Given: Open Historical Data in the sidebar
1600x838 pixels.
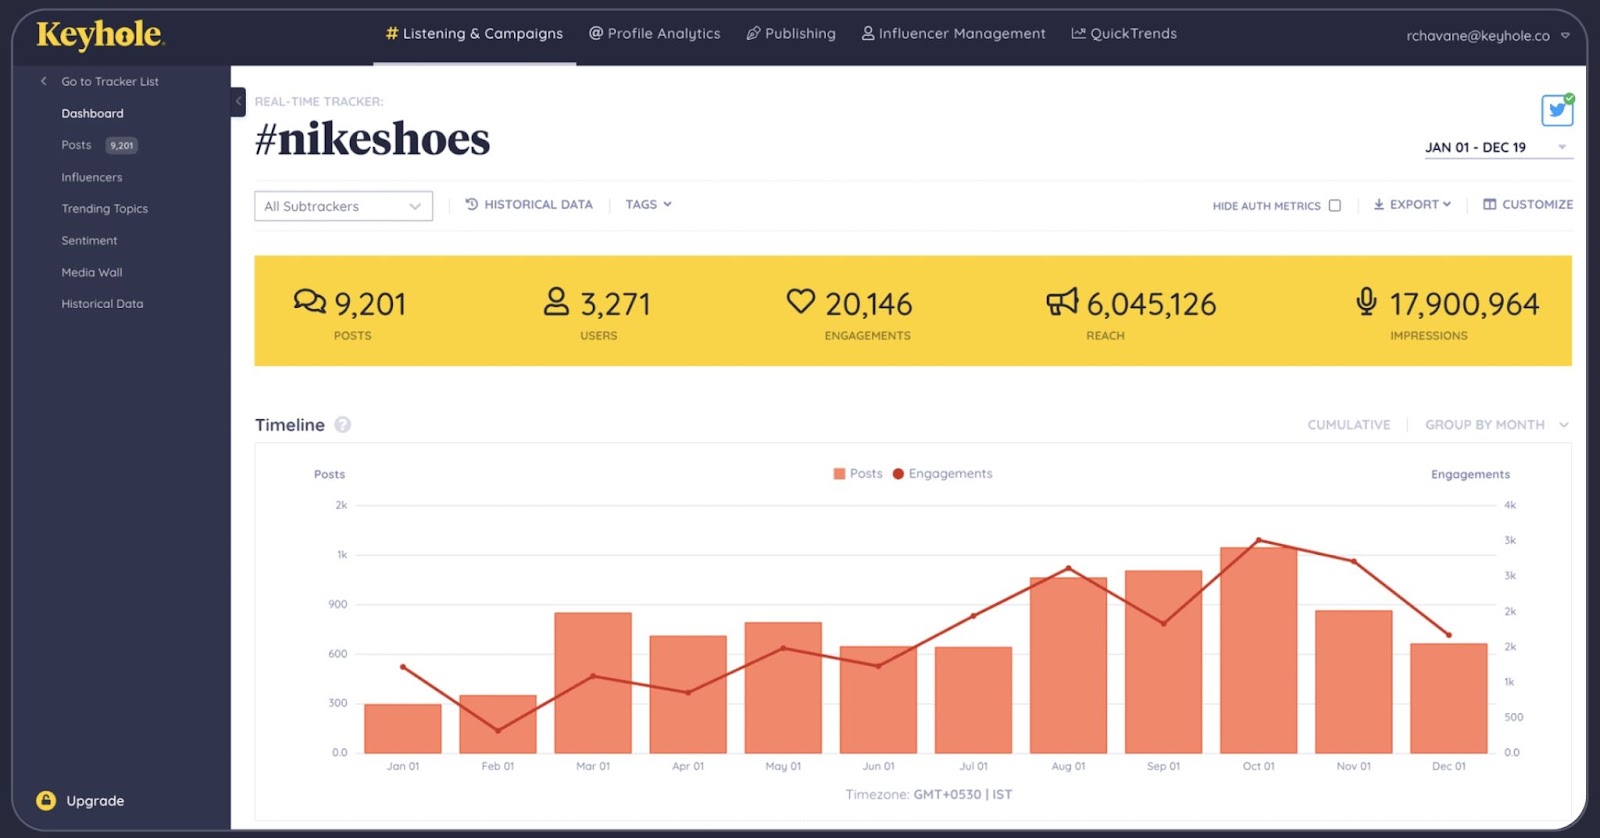Looking at the screenshot, I should click(x=102, y=304).
